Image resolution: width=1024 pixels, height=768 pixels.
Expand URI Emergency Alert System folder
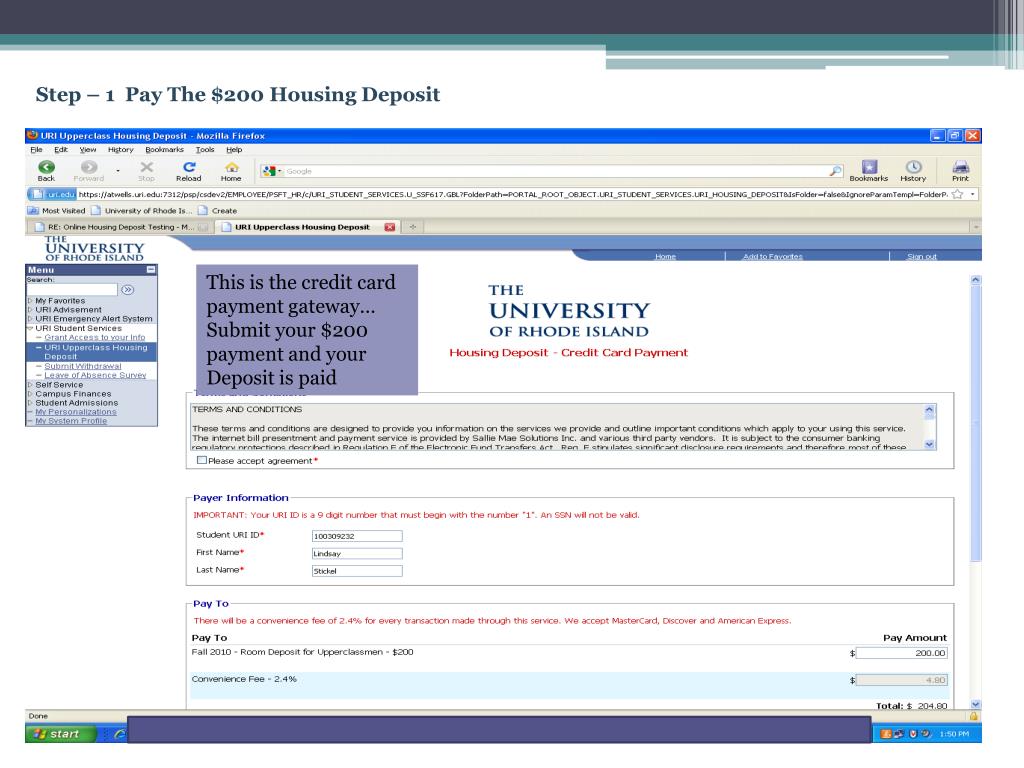[30, 319]
